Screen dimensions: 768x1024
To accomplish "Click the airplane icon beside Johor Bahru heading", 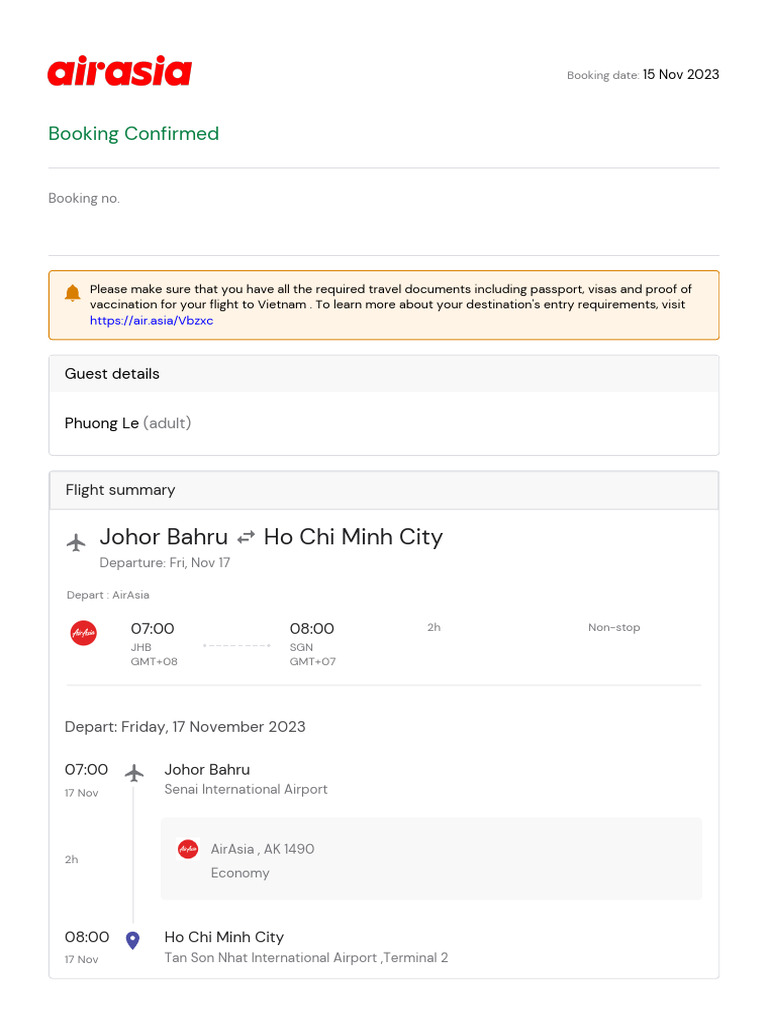I will click(x=76, y=542).
